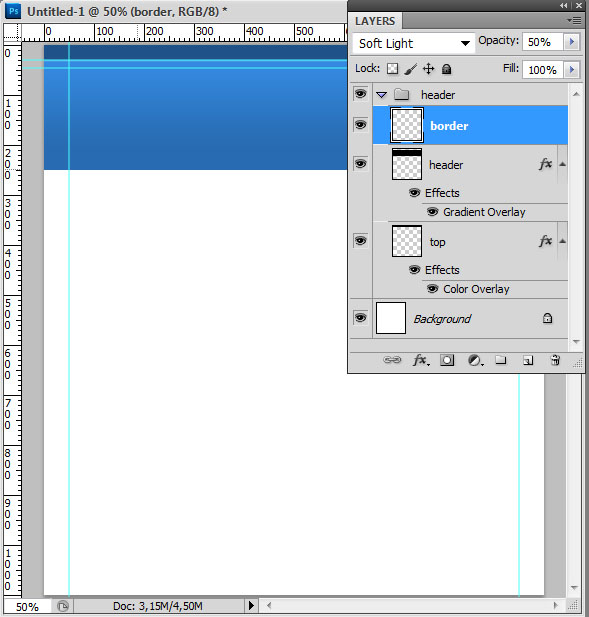589x617 pixels.
Task: Open the Soft Light blend mode dropdown
Action: (414, 43)
